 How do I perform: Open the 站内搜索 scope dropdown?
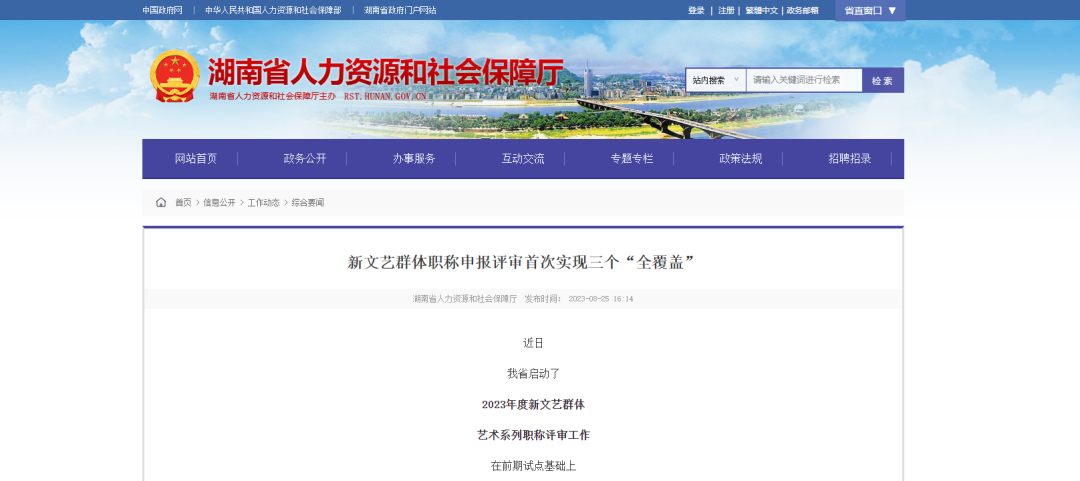[715, 80]
